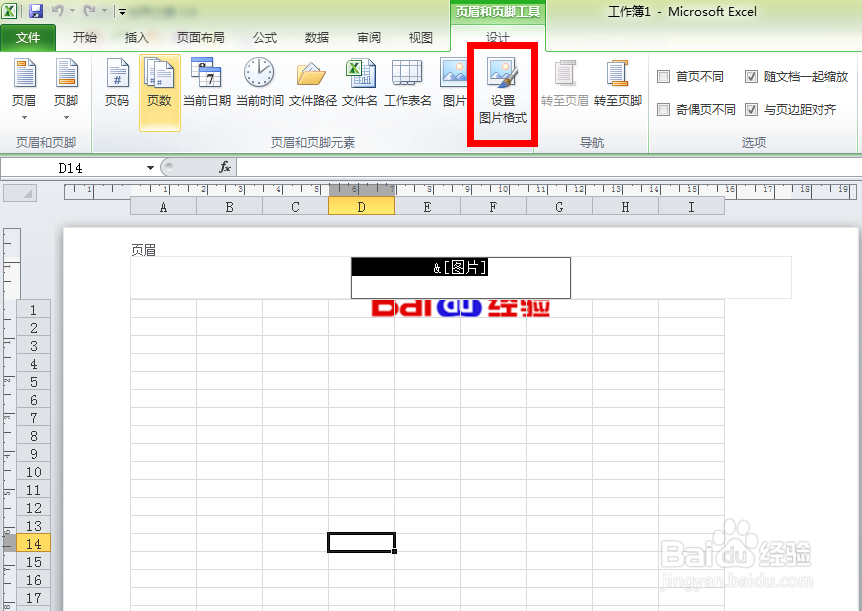This screenshot has width=862, height=611.
Task: Click Format Picture (设置图片格式) button
Action: coord(502,92)
